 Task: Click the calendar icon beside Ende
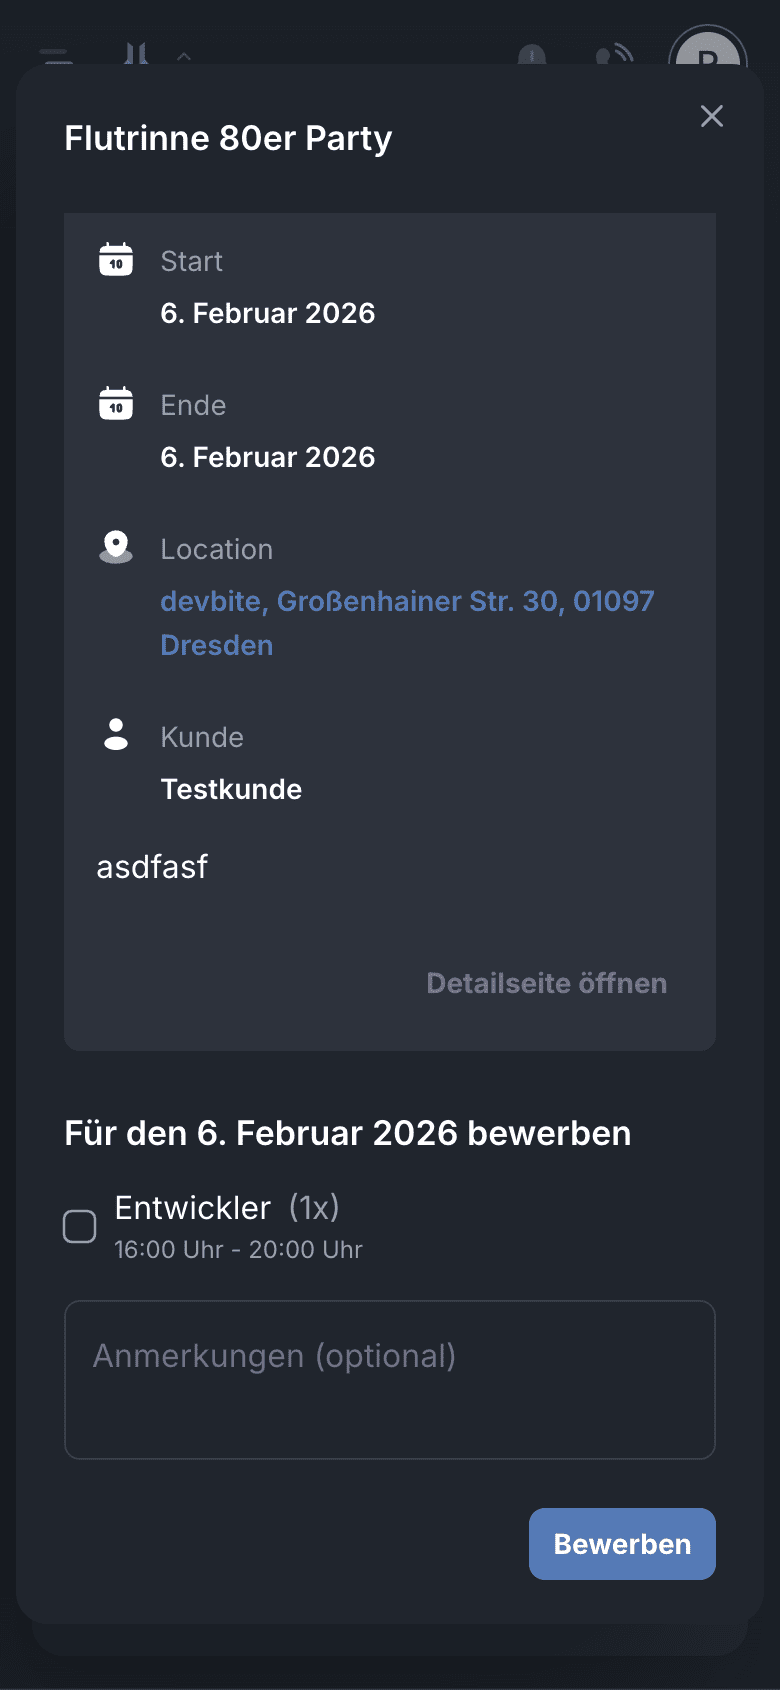116,404
